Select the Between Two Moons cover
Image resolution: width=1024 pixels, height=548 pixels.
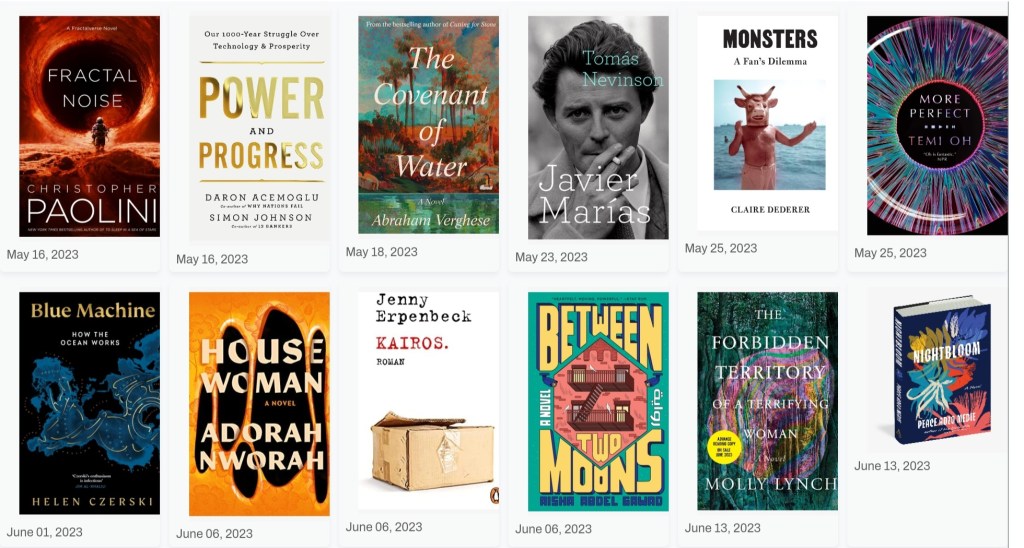click(x=598, y=401)
